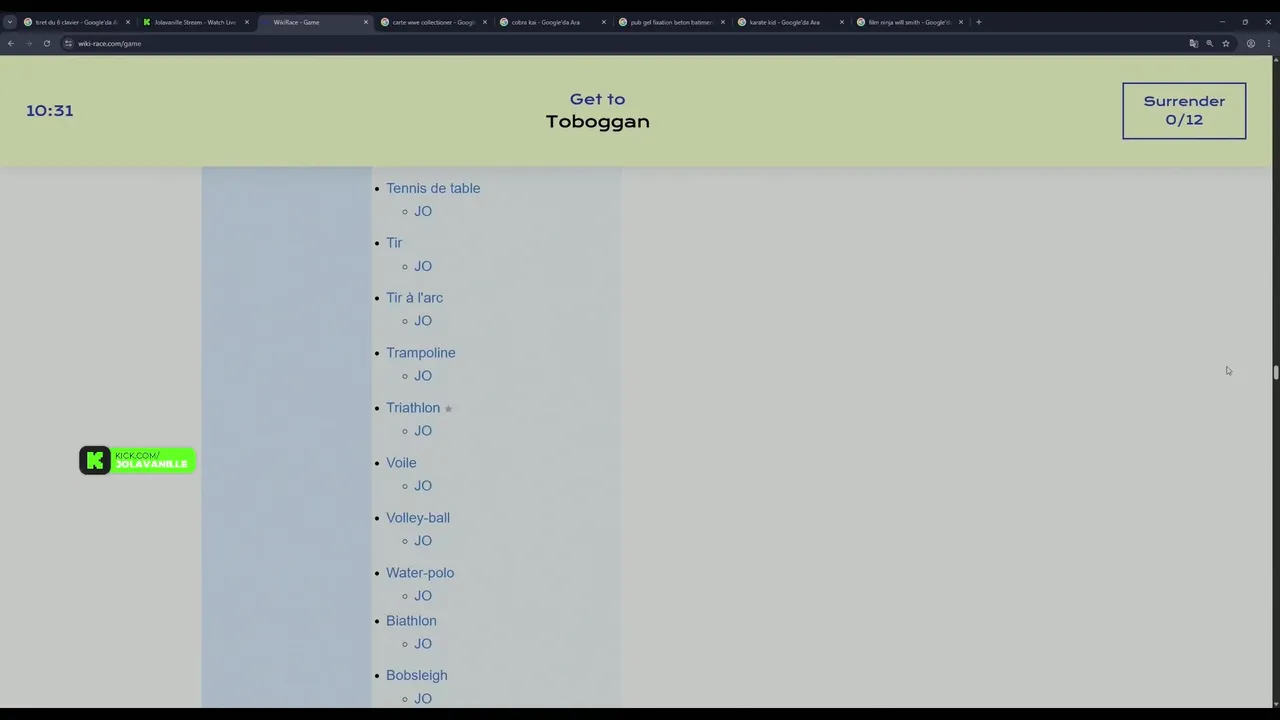This screenshot has height=720, width=1280.
Task: Open the Trampoline link
Action: (x=421, y=353)
